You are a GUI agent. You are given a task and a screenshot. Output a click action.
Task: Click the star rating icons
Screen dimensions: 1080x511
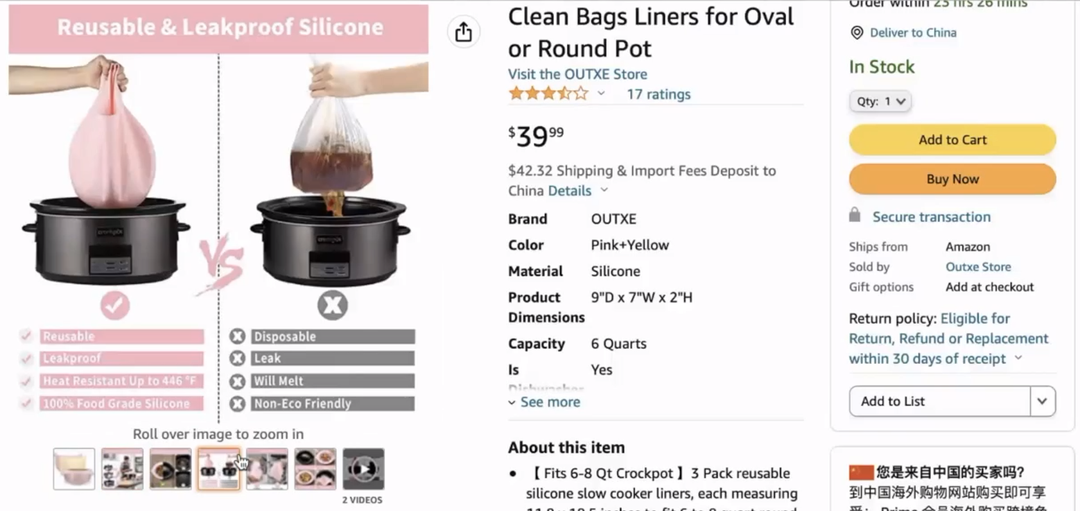click(x=548, y=94)
